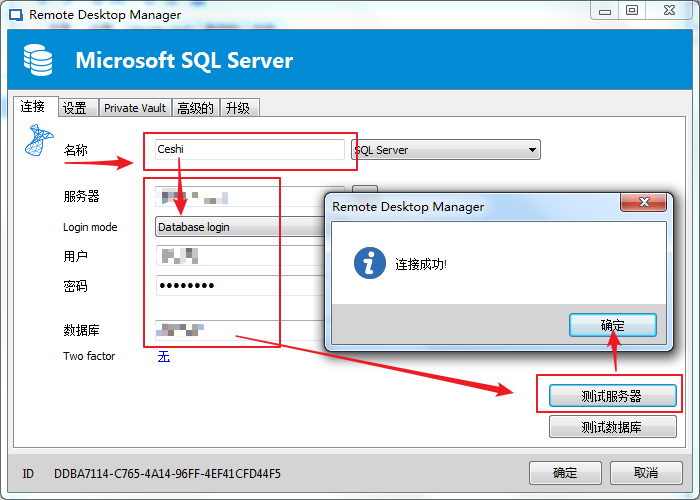This screenshot has width=700, height=500.
Task: Click the 连接成功! message text
Action: click(x=421, y=264)
